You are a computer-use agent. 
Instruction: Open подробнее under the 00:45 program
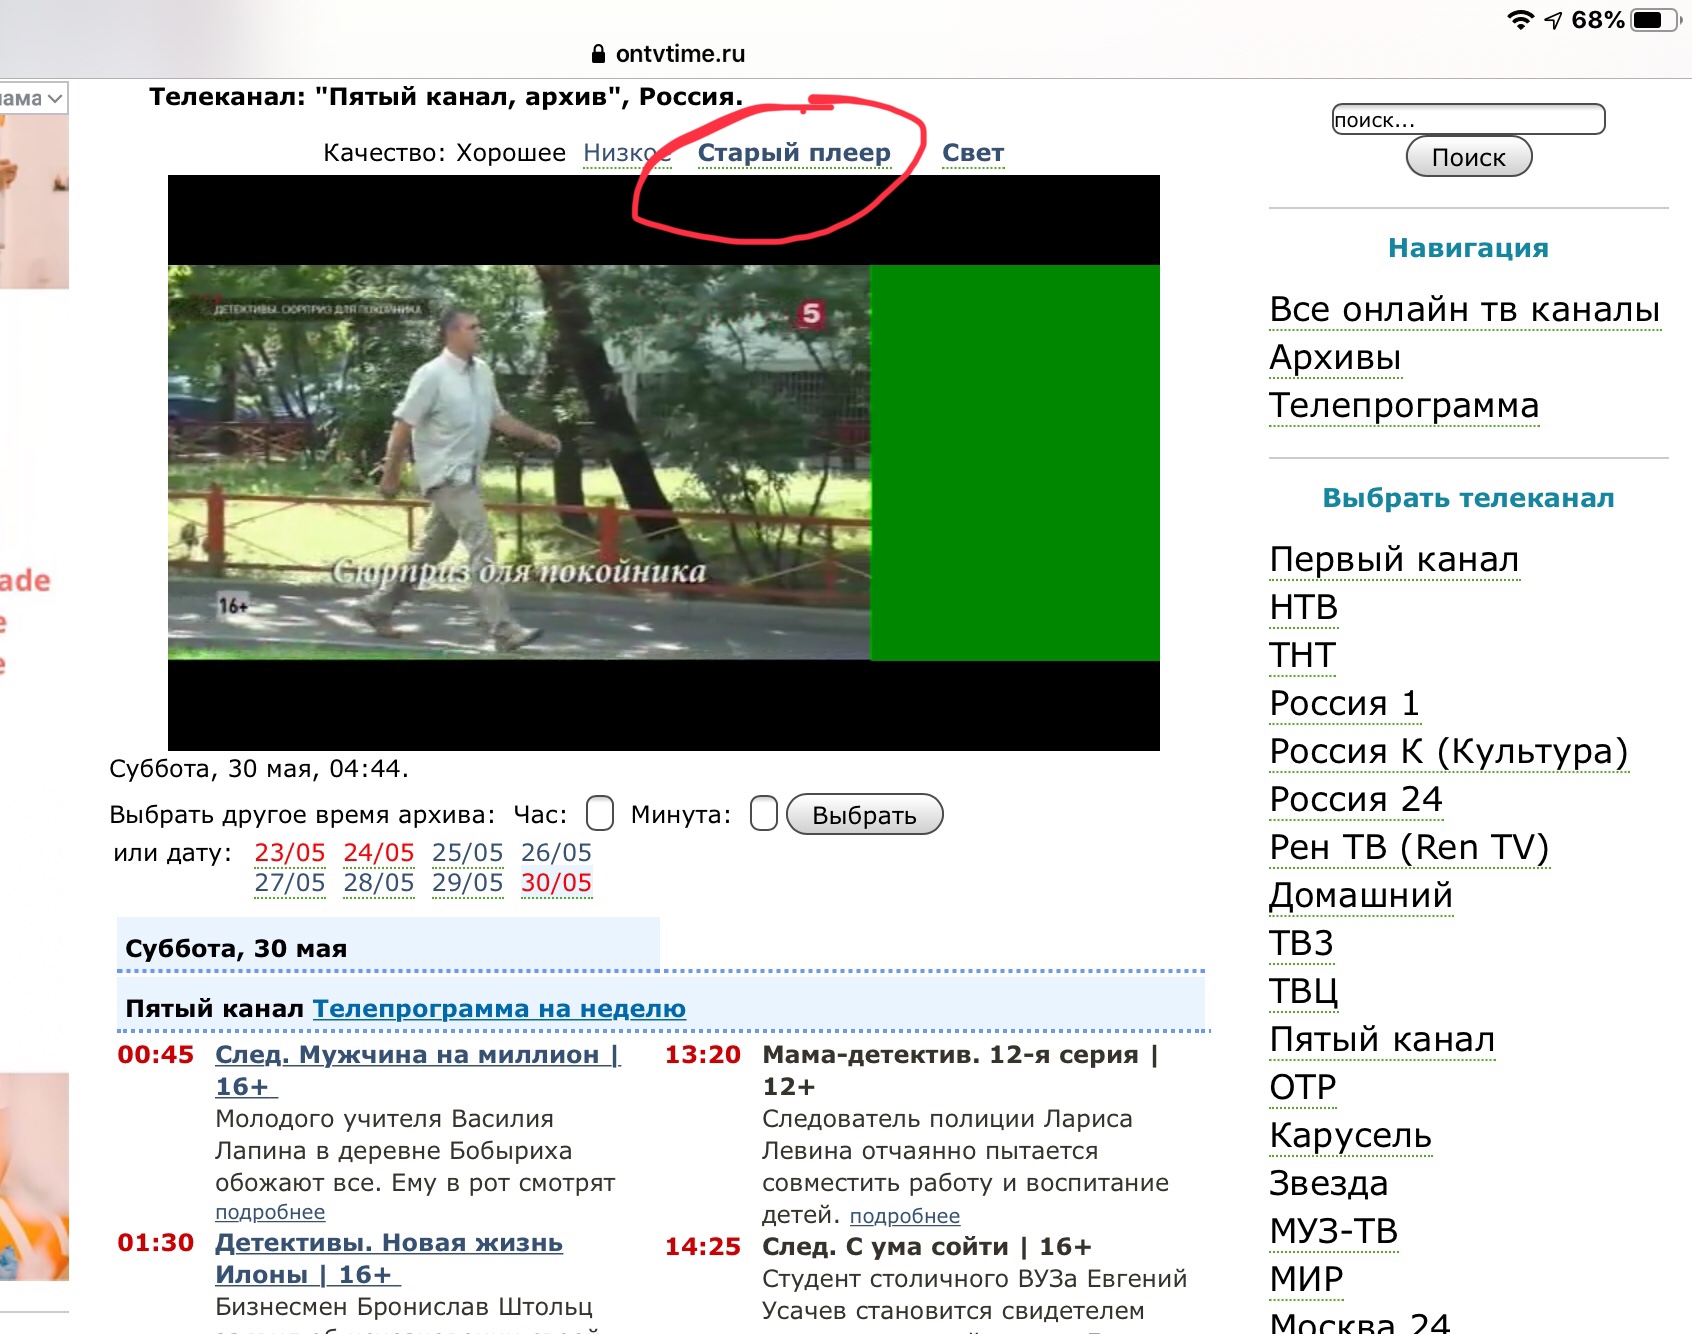(x=270, y=1212)
